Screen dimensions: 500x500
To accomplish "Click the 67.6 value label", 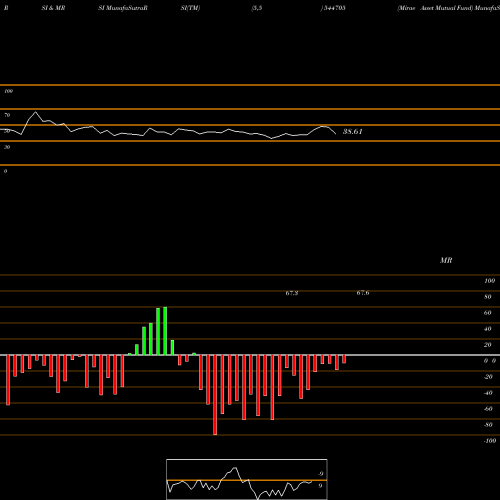I will [x=363, y=293].
